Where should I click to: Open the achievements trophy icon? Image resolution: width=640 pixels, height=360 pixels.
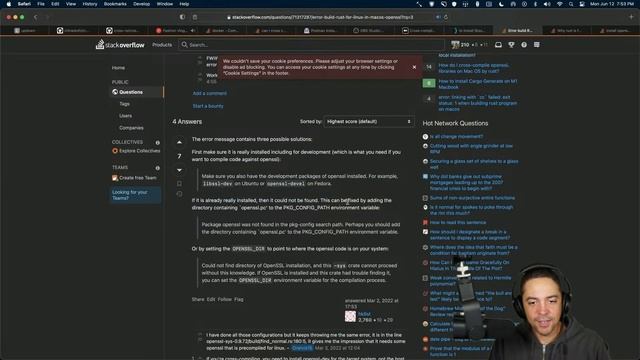point(511,45)
